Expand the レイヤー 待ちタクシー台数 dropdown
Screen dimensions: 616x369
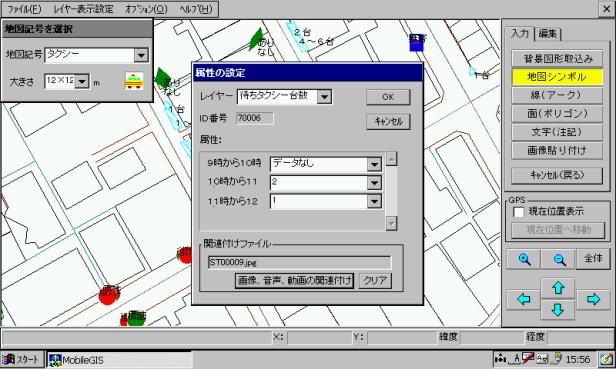click(x=324, y=97)
